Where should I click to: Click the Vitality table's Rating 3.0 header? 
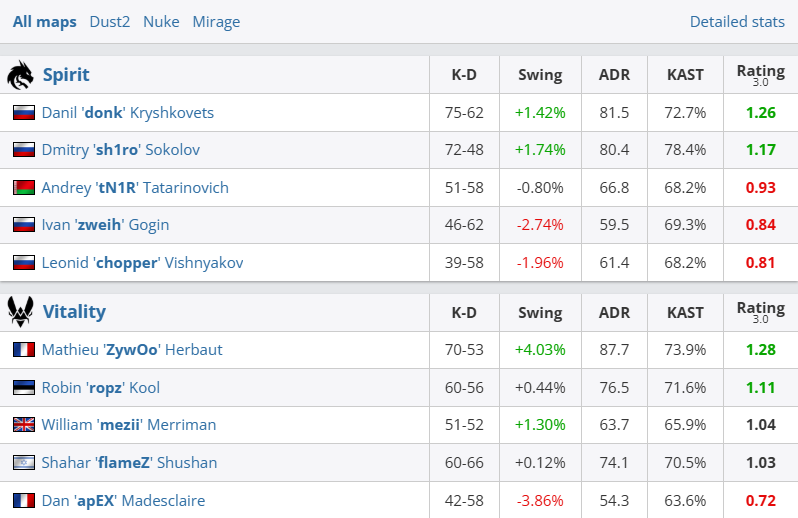point(760,312)
